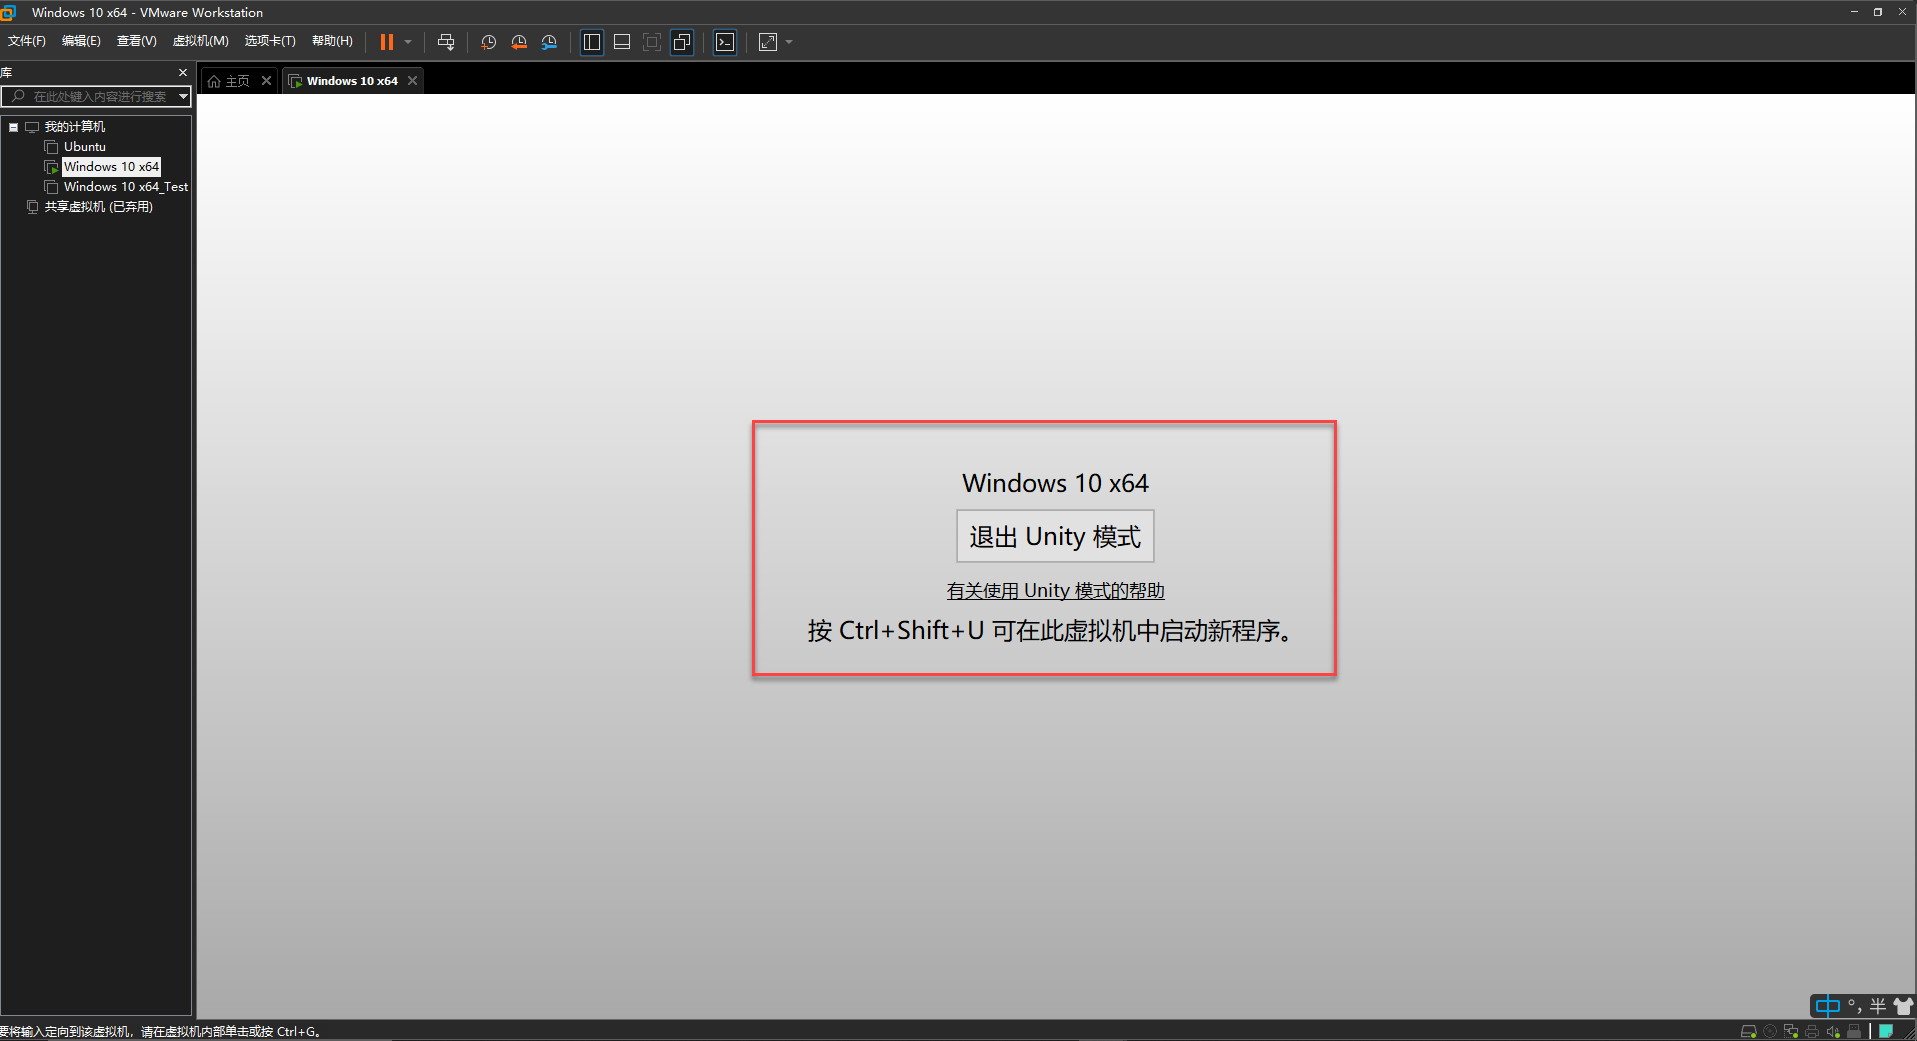This screenshot has height=1041, width=1917.
Task: Click the full screen mode icon
Action: click(x=652, y=42)
